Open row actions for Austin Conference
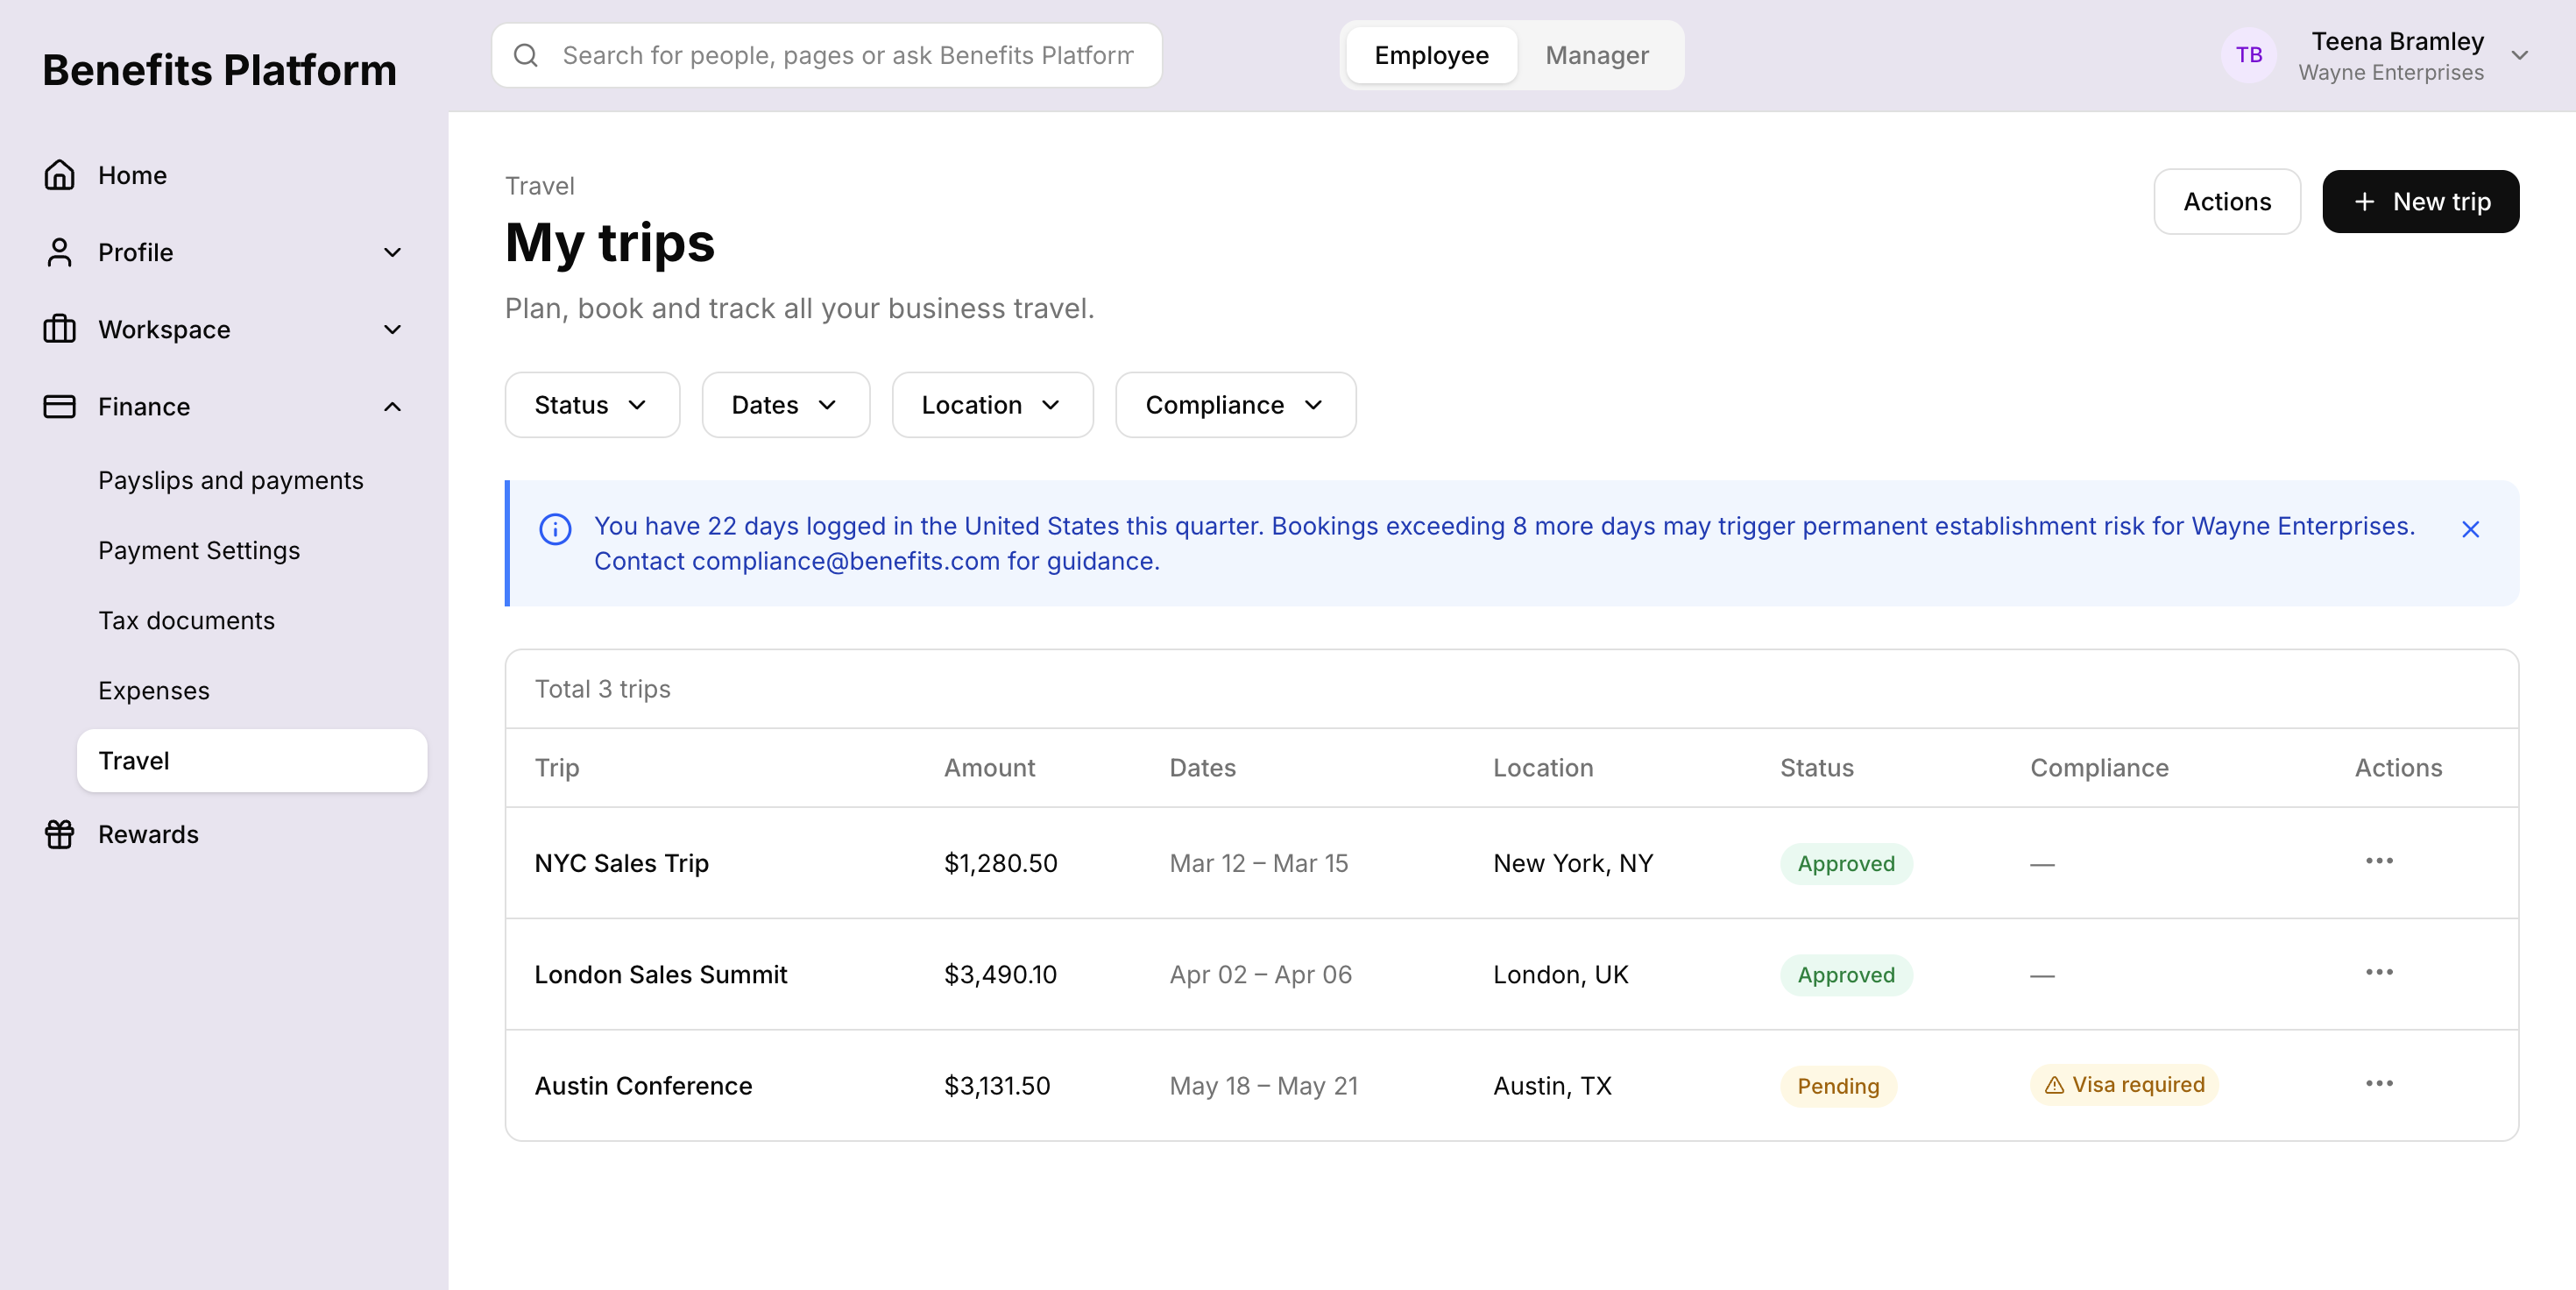The height and width of the screenshot is (1290, 2576). point(2379,1084)
